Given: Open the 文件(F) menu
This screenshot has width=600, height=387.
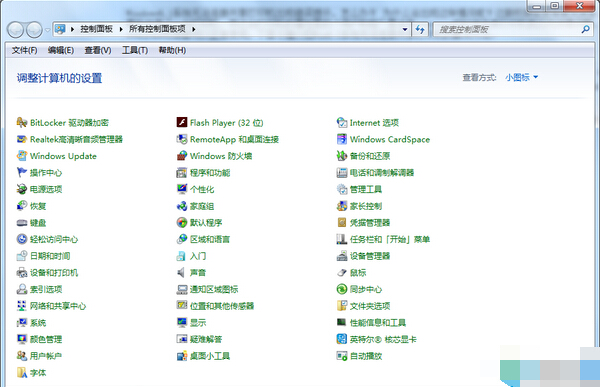Looking at the screenshot, I should pyautogui.click(x=24, y=51).
